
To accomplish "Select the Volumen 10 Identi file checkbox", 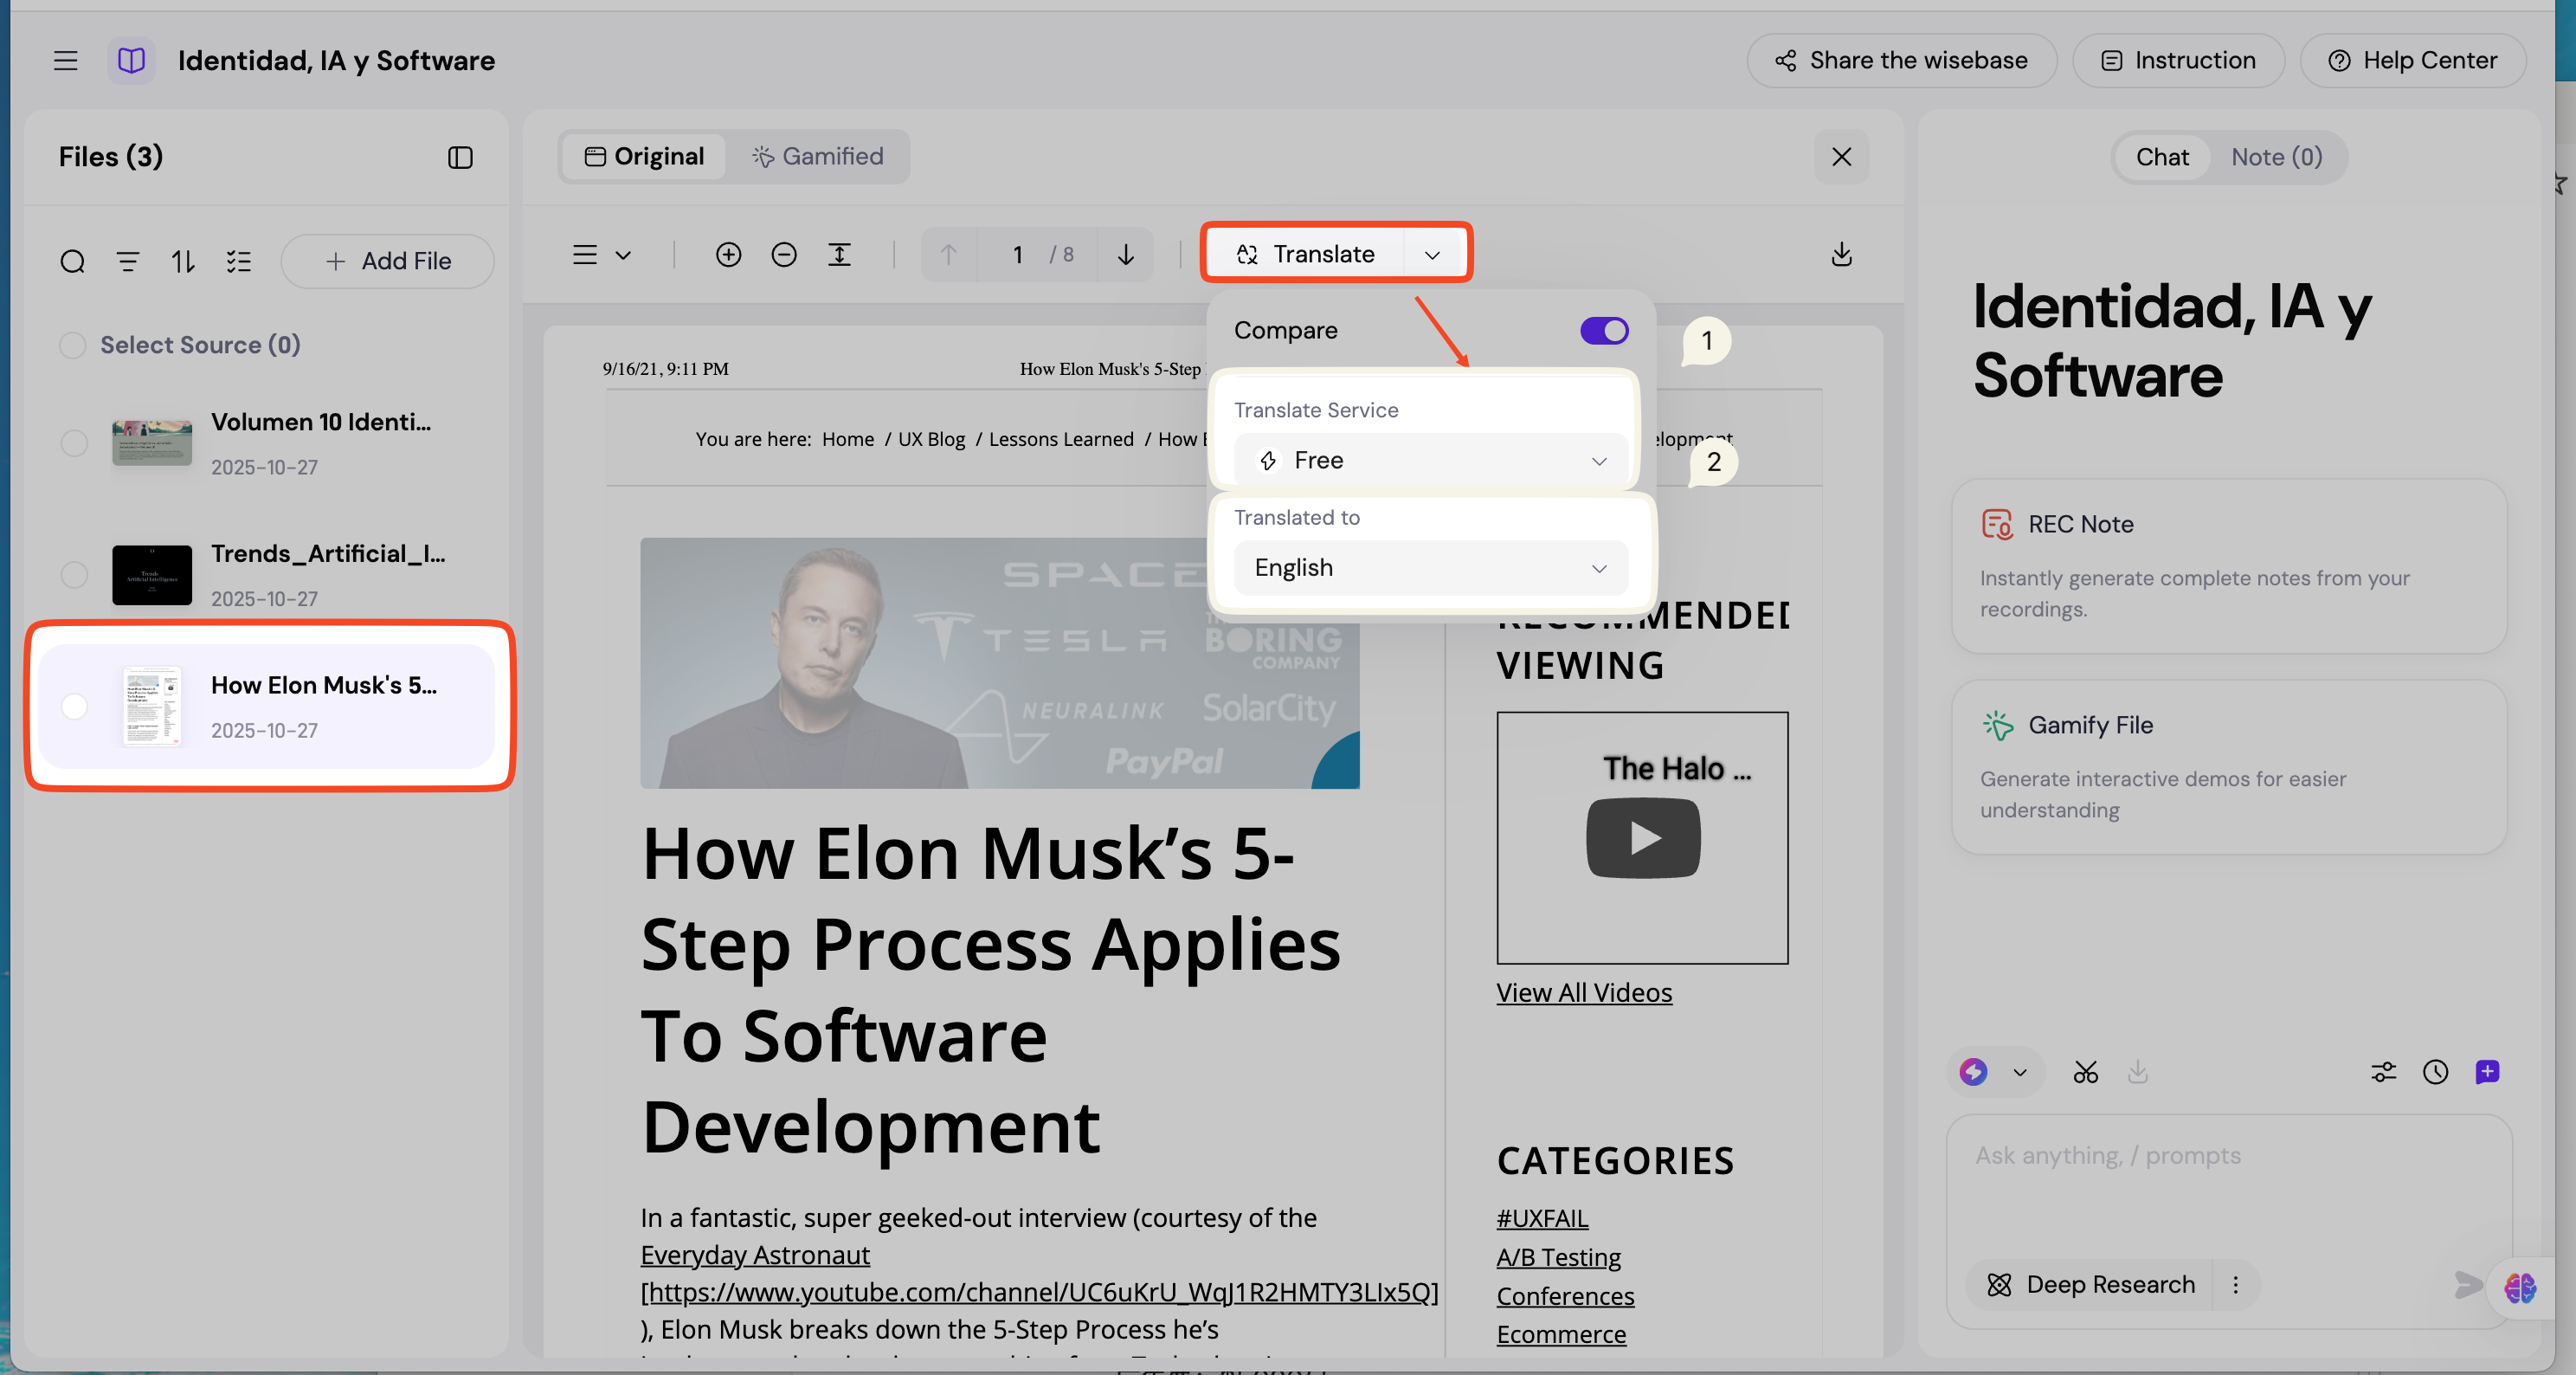I will click(x=74, y=443).
